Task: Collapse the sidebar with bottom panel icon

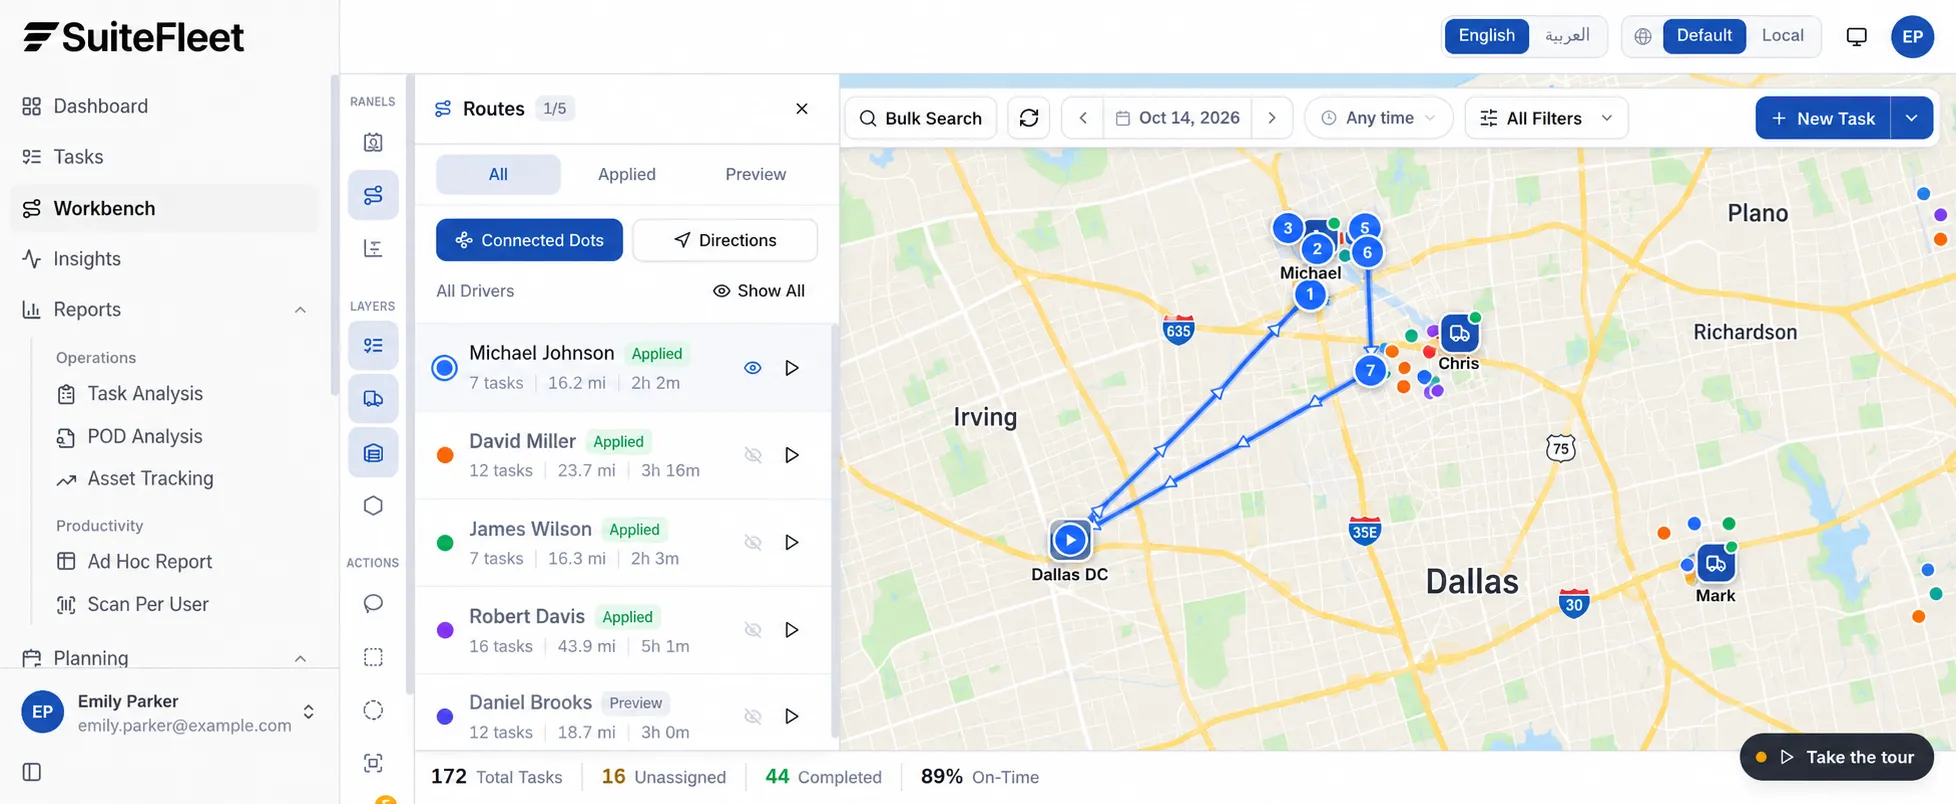Action: coord(32,772)
